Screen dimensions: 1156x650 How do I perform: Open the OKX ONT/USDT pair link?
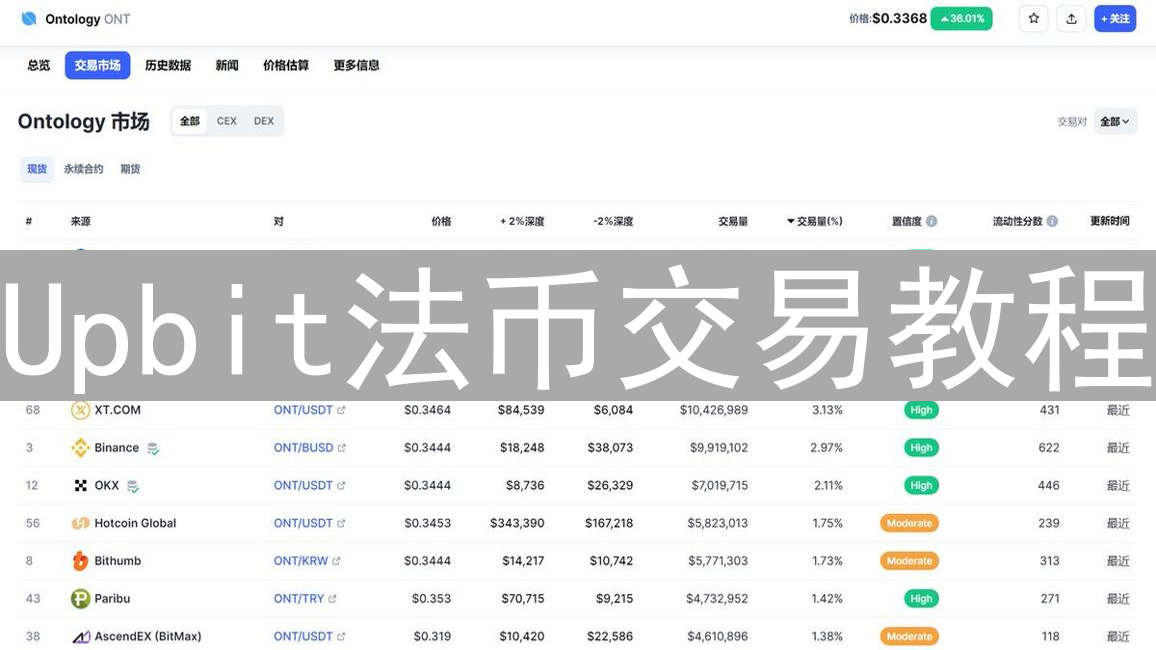pyautogui.click(x=303, y=485)
